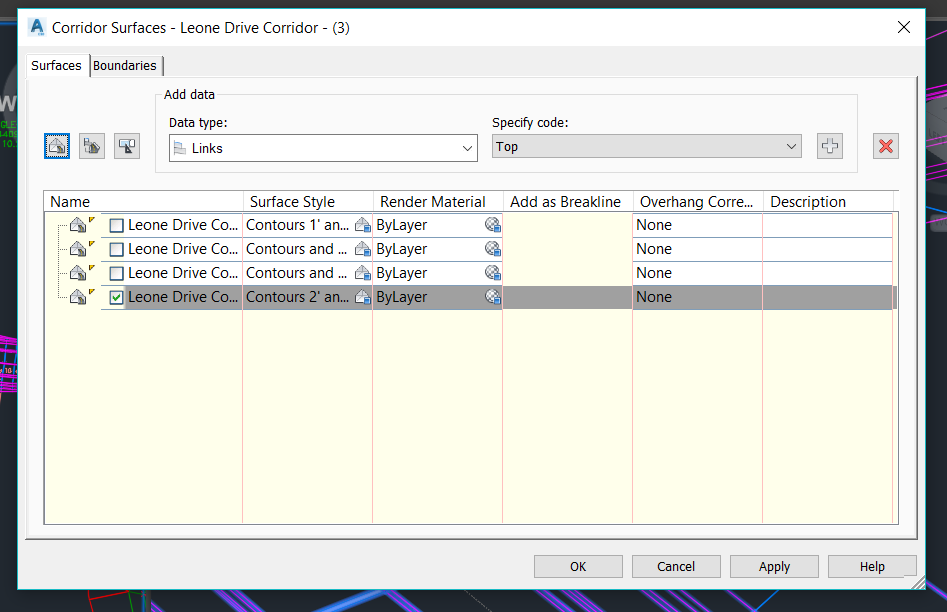Uncheck the checked Contours 2' surface row checkbox

pyautogui.click(x=117, y=297)
